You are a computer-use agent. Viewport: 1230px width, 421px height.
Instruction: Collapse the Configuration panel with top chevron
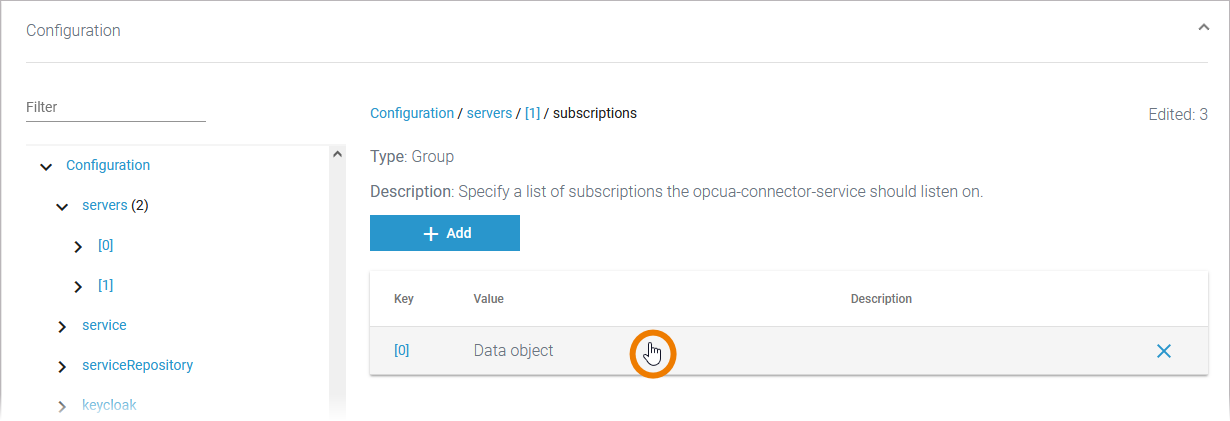click(1203, 29)
